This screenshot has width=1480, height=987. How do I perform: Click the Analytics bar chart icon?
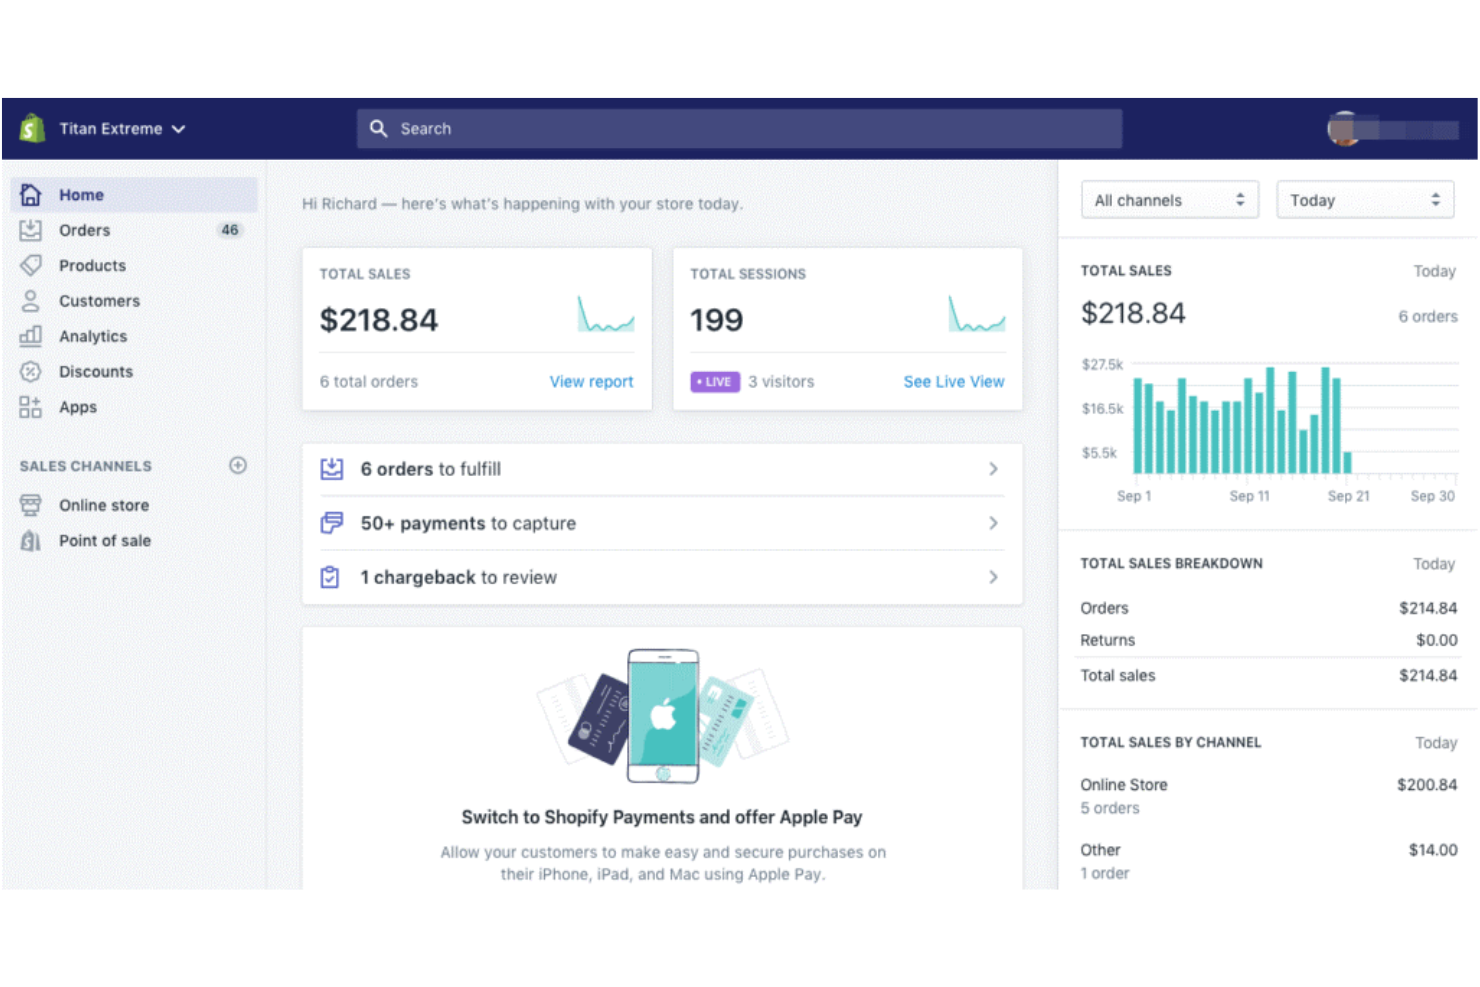31,336
